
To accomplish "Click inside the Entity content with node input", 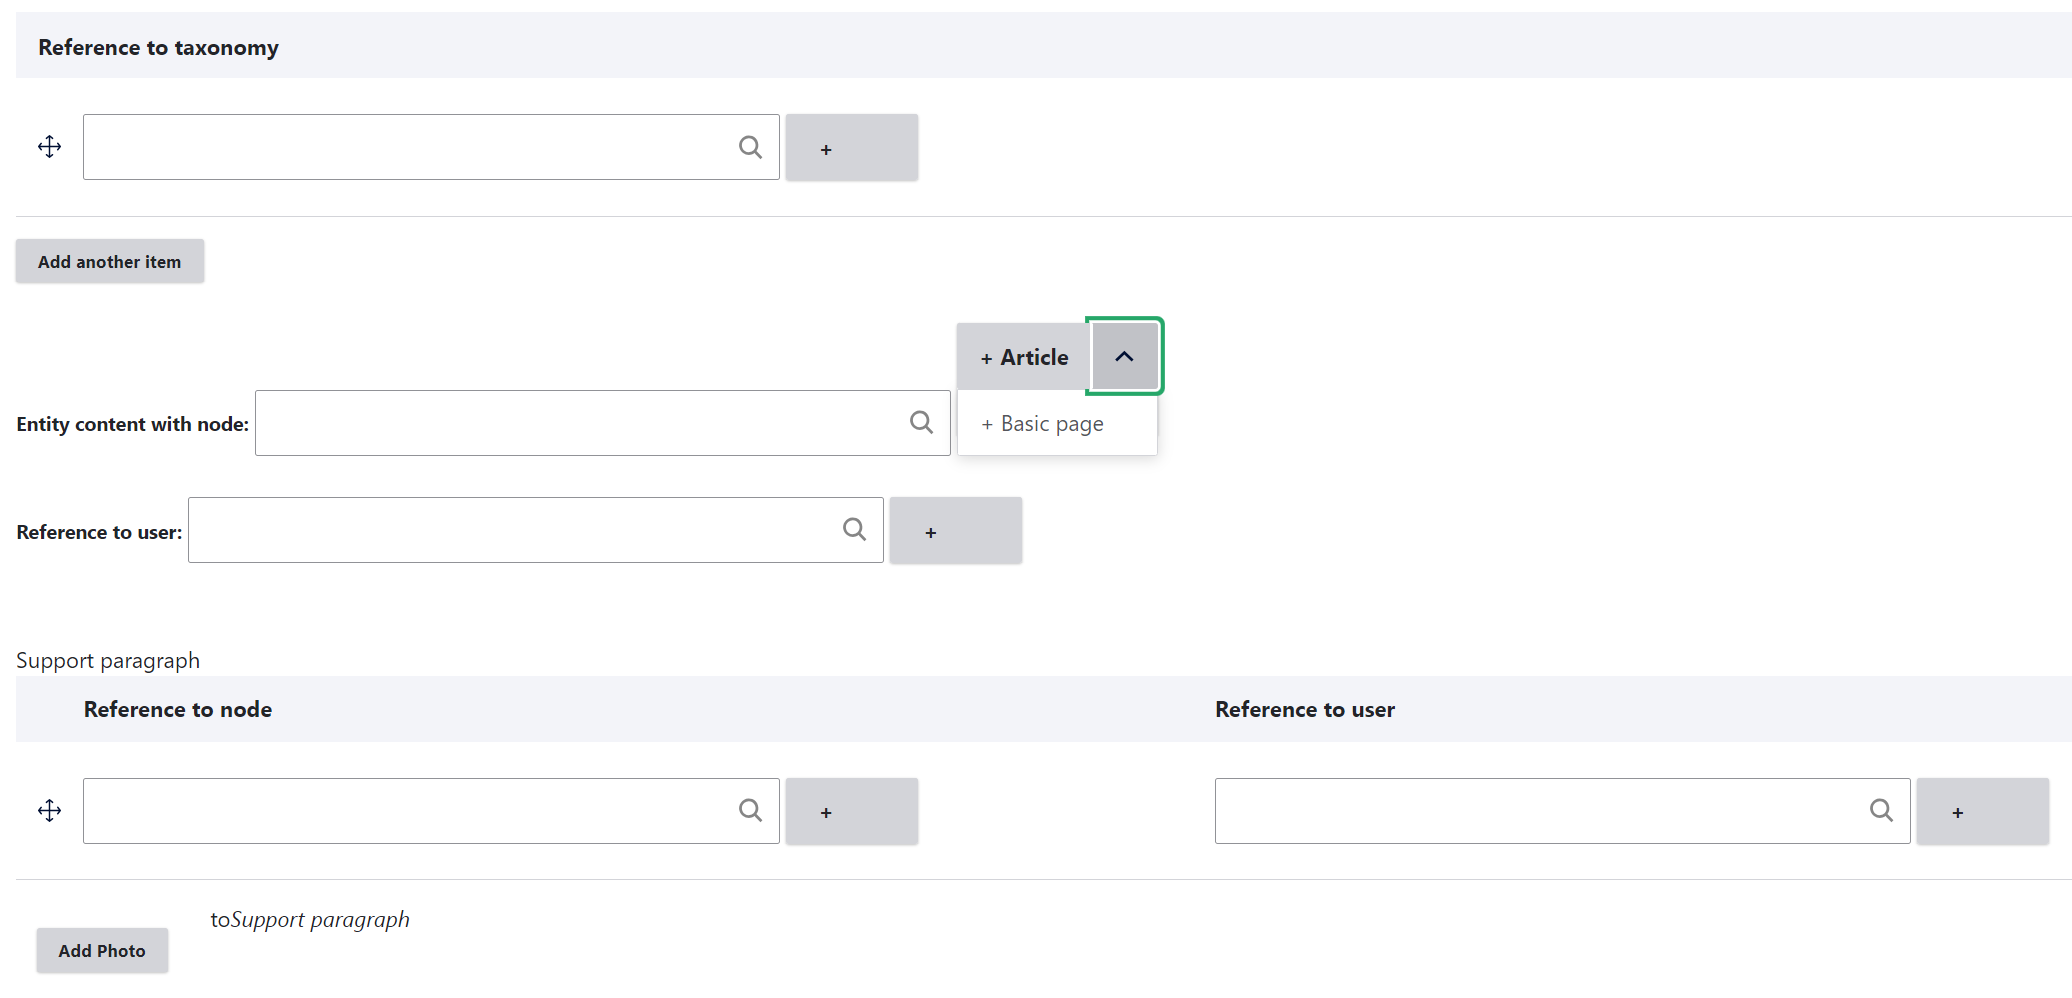I will pos(600,422).
